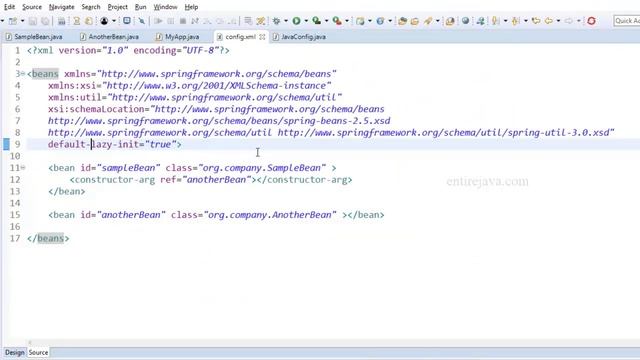Screen dimensions: 640x360
Task: Click the Forward navigation arrow icon
Action: tap(569, 21)
